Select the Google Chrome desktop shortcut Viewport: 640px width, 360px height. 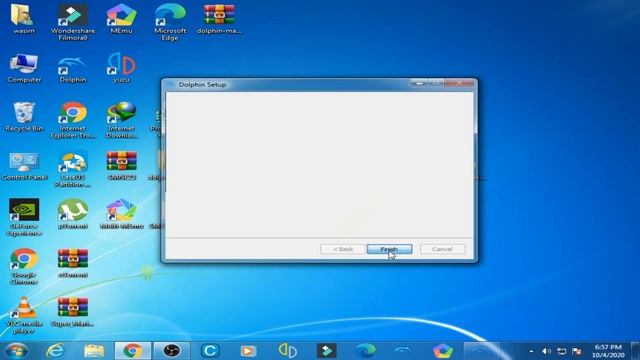coord(24,266)
